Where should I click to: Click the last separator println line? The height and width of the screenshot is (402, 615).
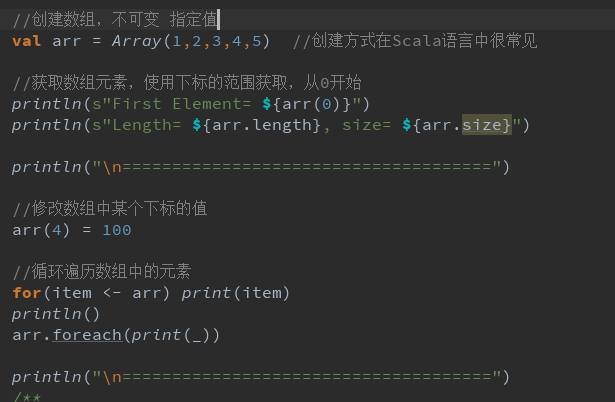pos(261,377)
